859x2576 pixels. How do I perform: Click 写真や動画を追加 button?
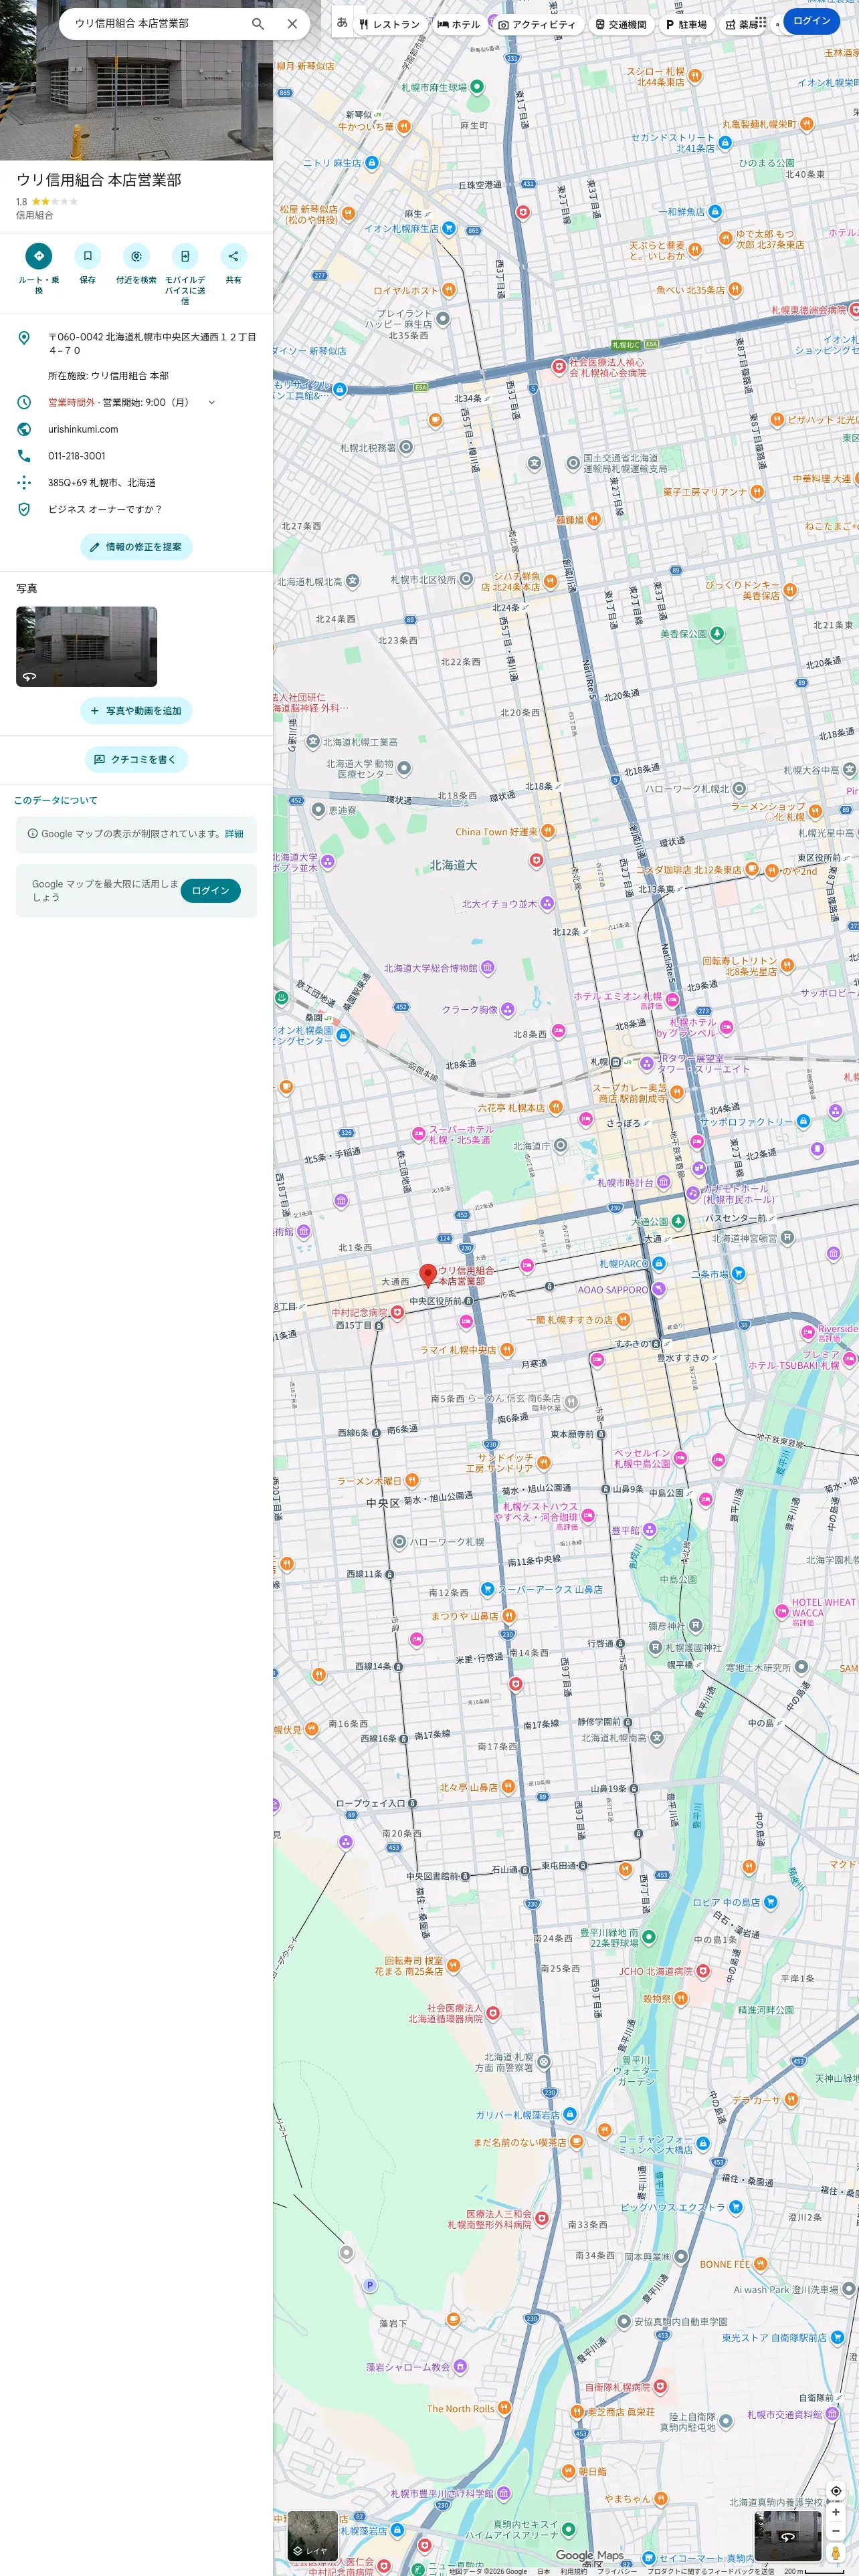(136, 711)
